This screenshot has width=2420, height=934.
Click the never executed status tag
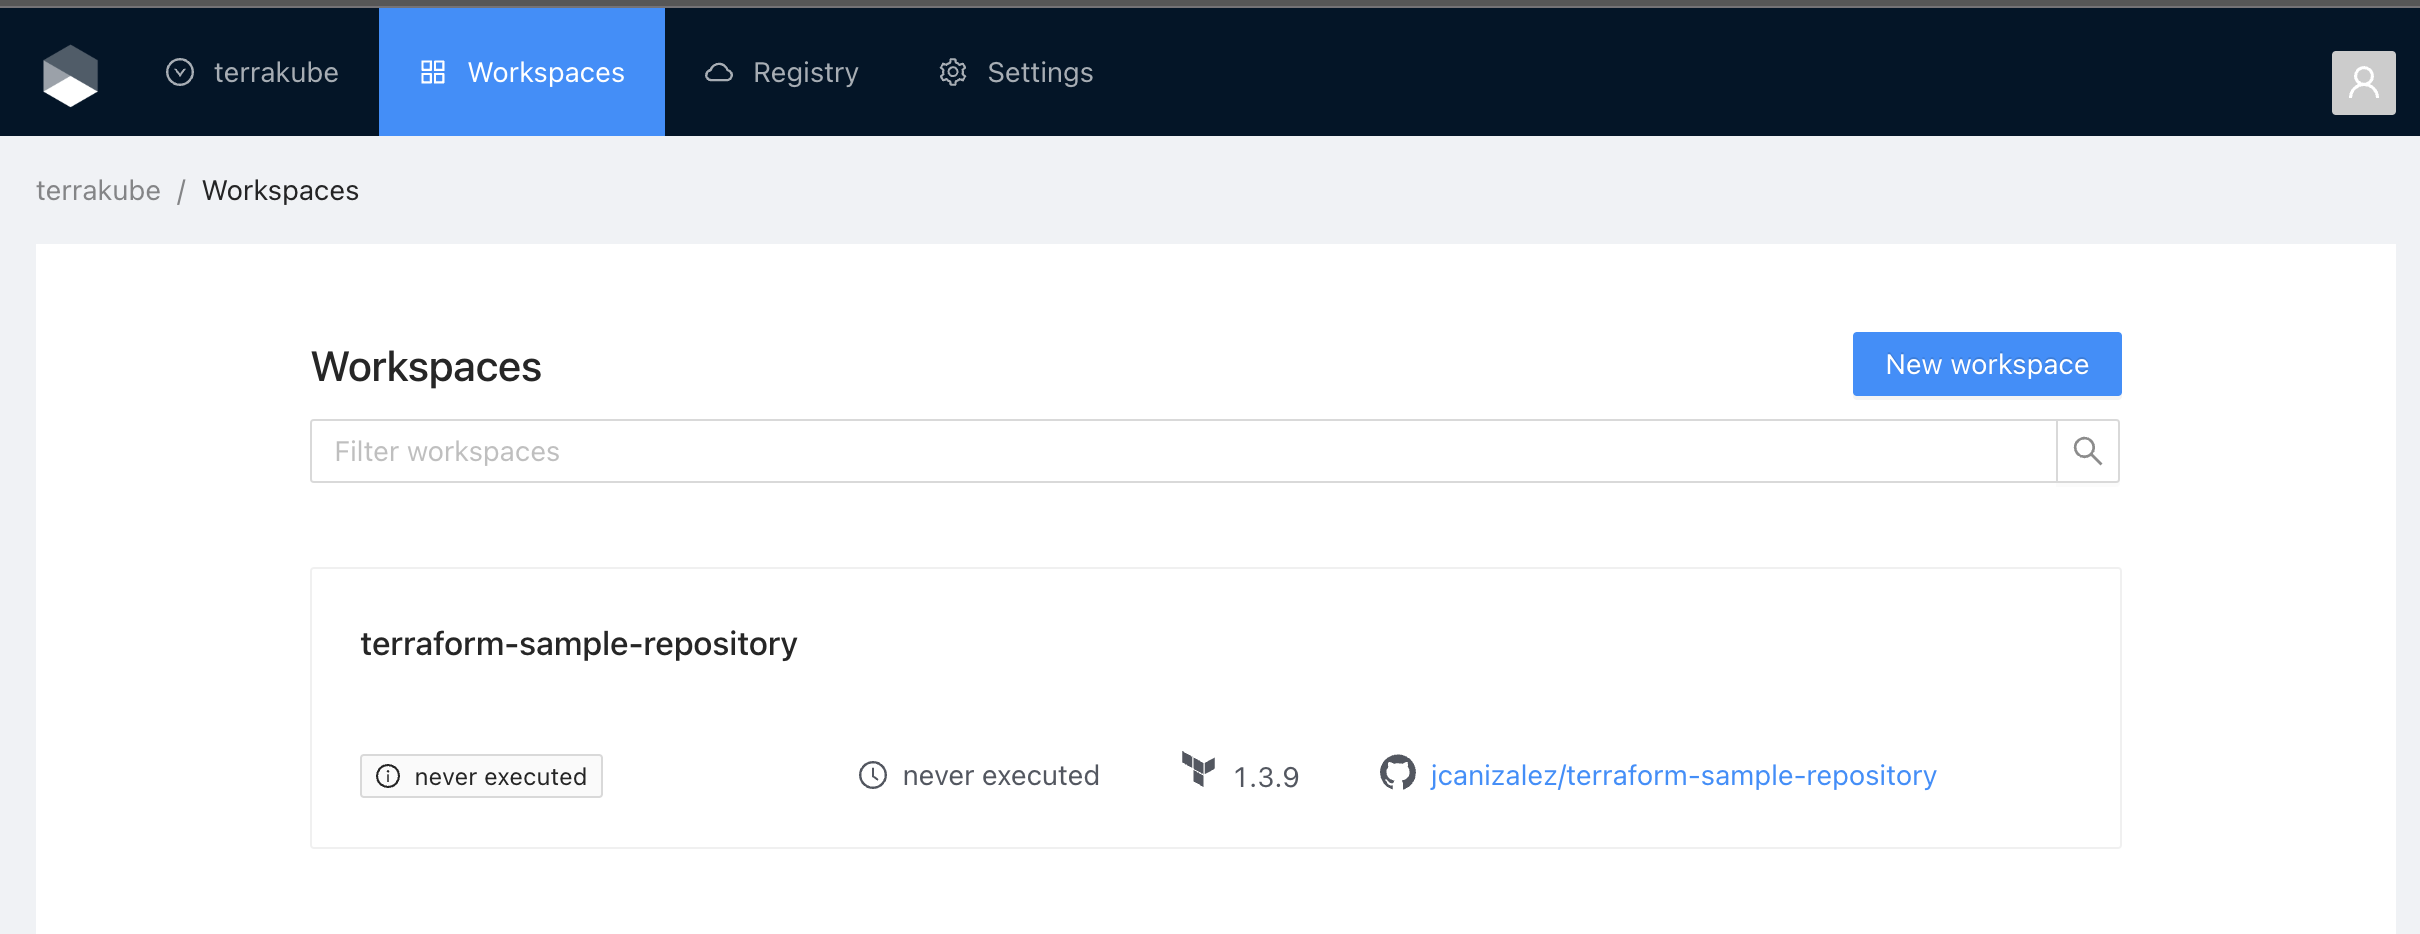coord(481,777)
